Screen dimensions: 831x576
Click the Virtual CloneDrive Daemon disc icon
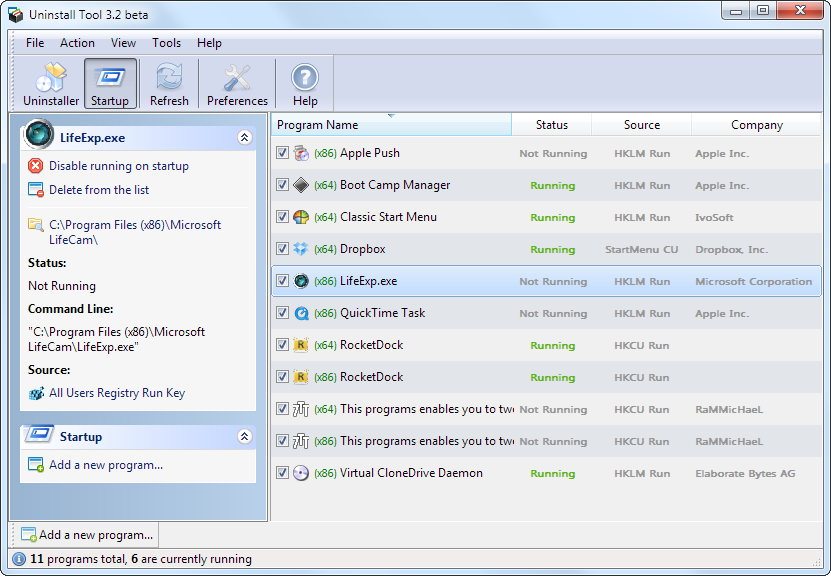tap(301, 473)
